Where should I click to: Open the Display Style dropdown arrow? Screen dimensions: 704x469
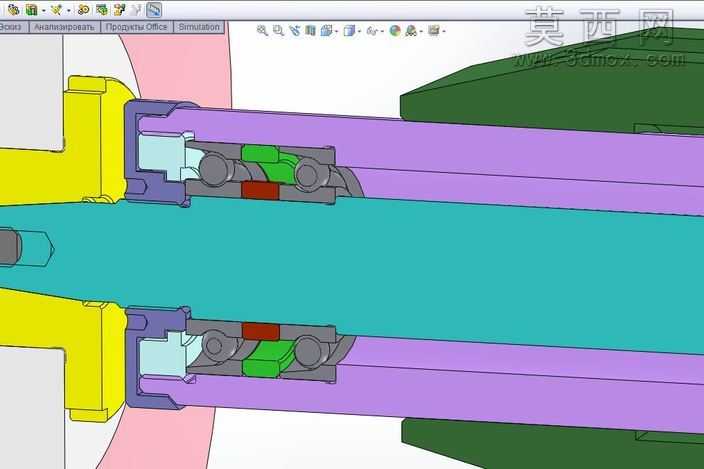[359, 31]
